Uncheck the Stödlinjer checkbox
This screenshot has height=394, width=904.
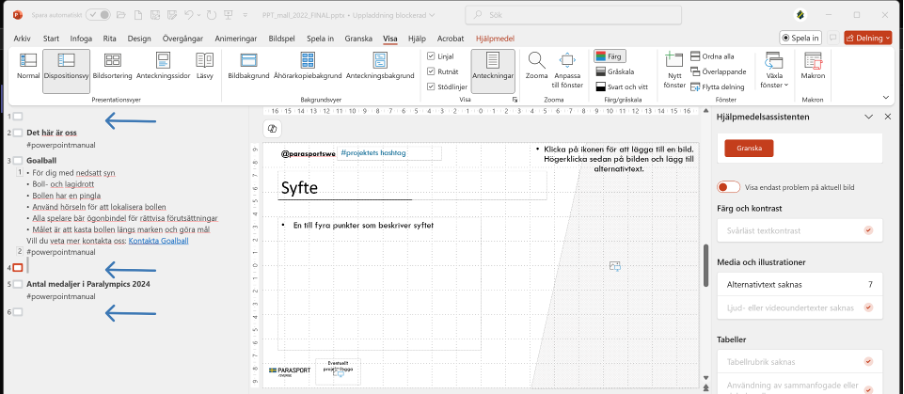click(431, 87)
